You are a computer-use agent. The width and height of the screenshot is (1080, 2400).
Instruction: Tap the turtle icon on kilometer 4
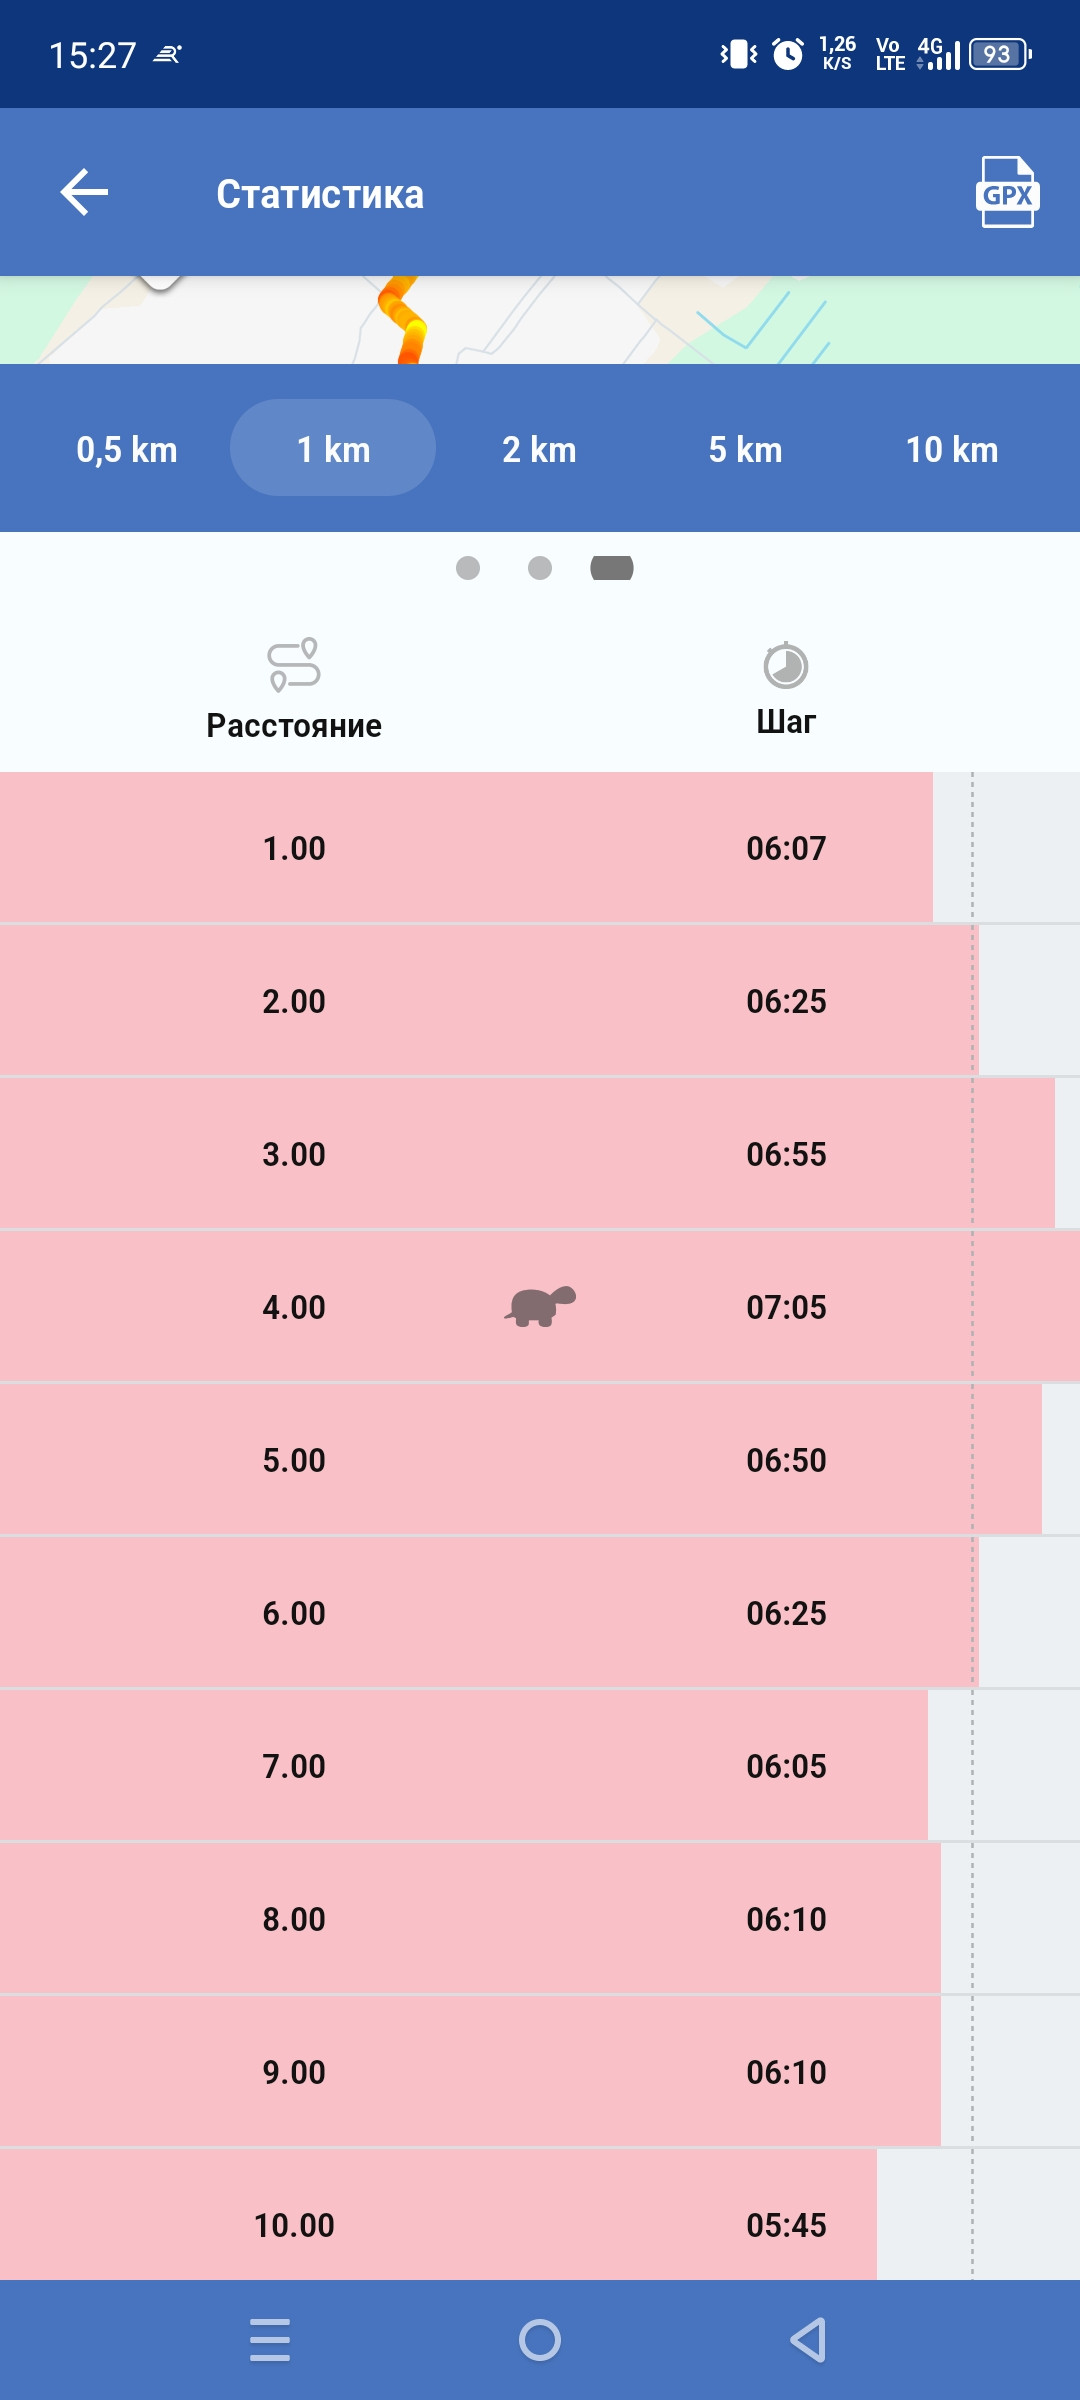(x=540, y=1306)
